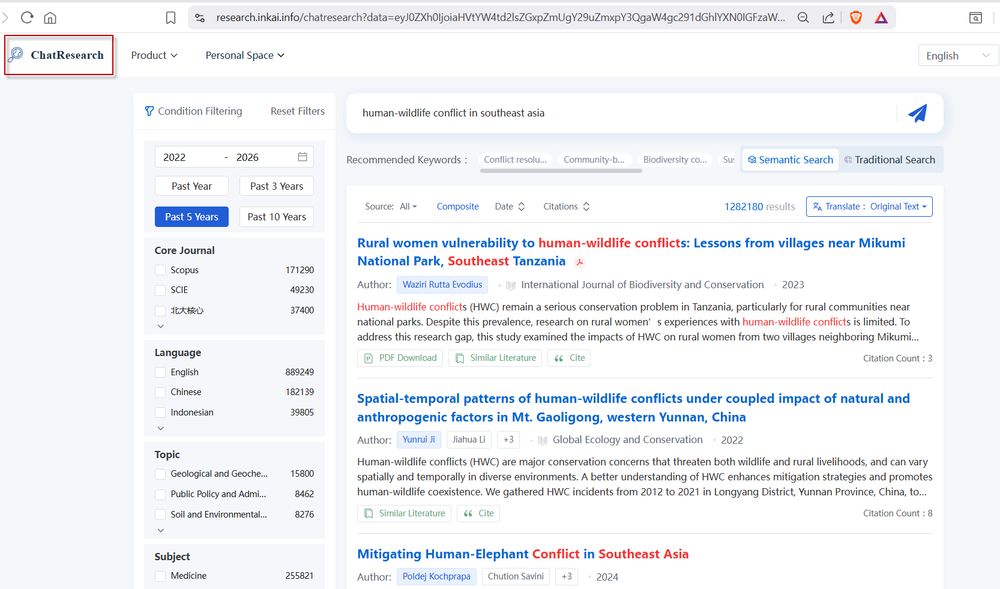Switch to Traditional Search tab
This screenshot has width=1000, height=589.
click(x=889, y=160)
